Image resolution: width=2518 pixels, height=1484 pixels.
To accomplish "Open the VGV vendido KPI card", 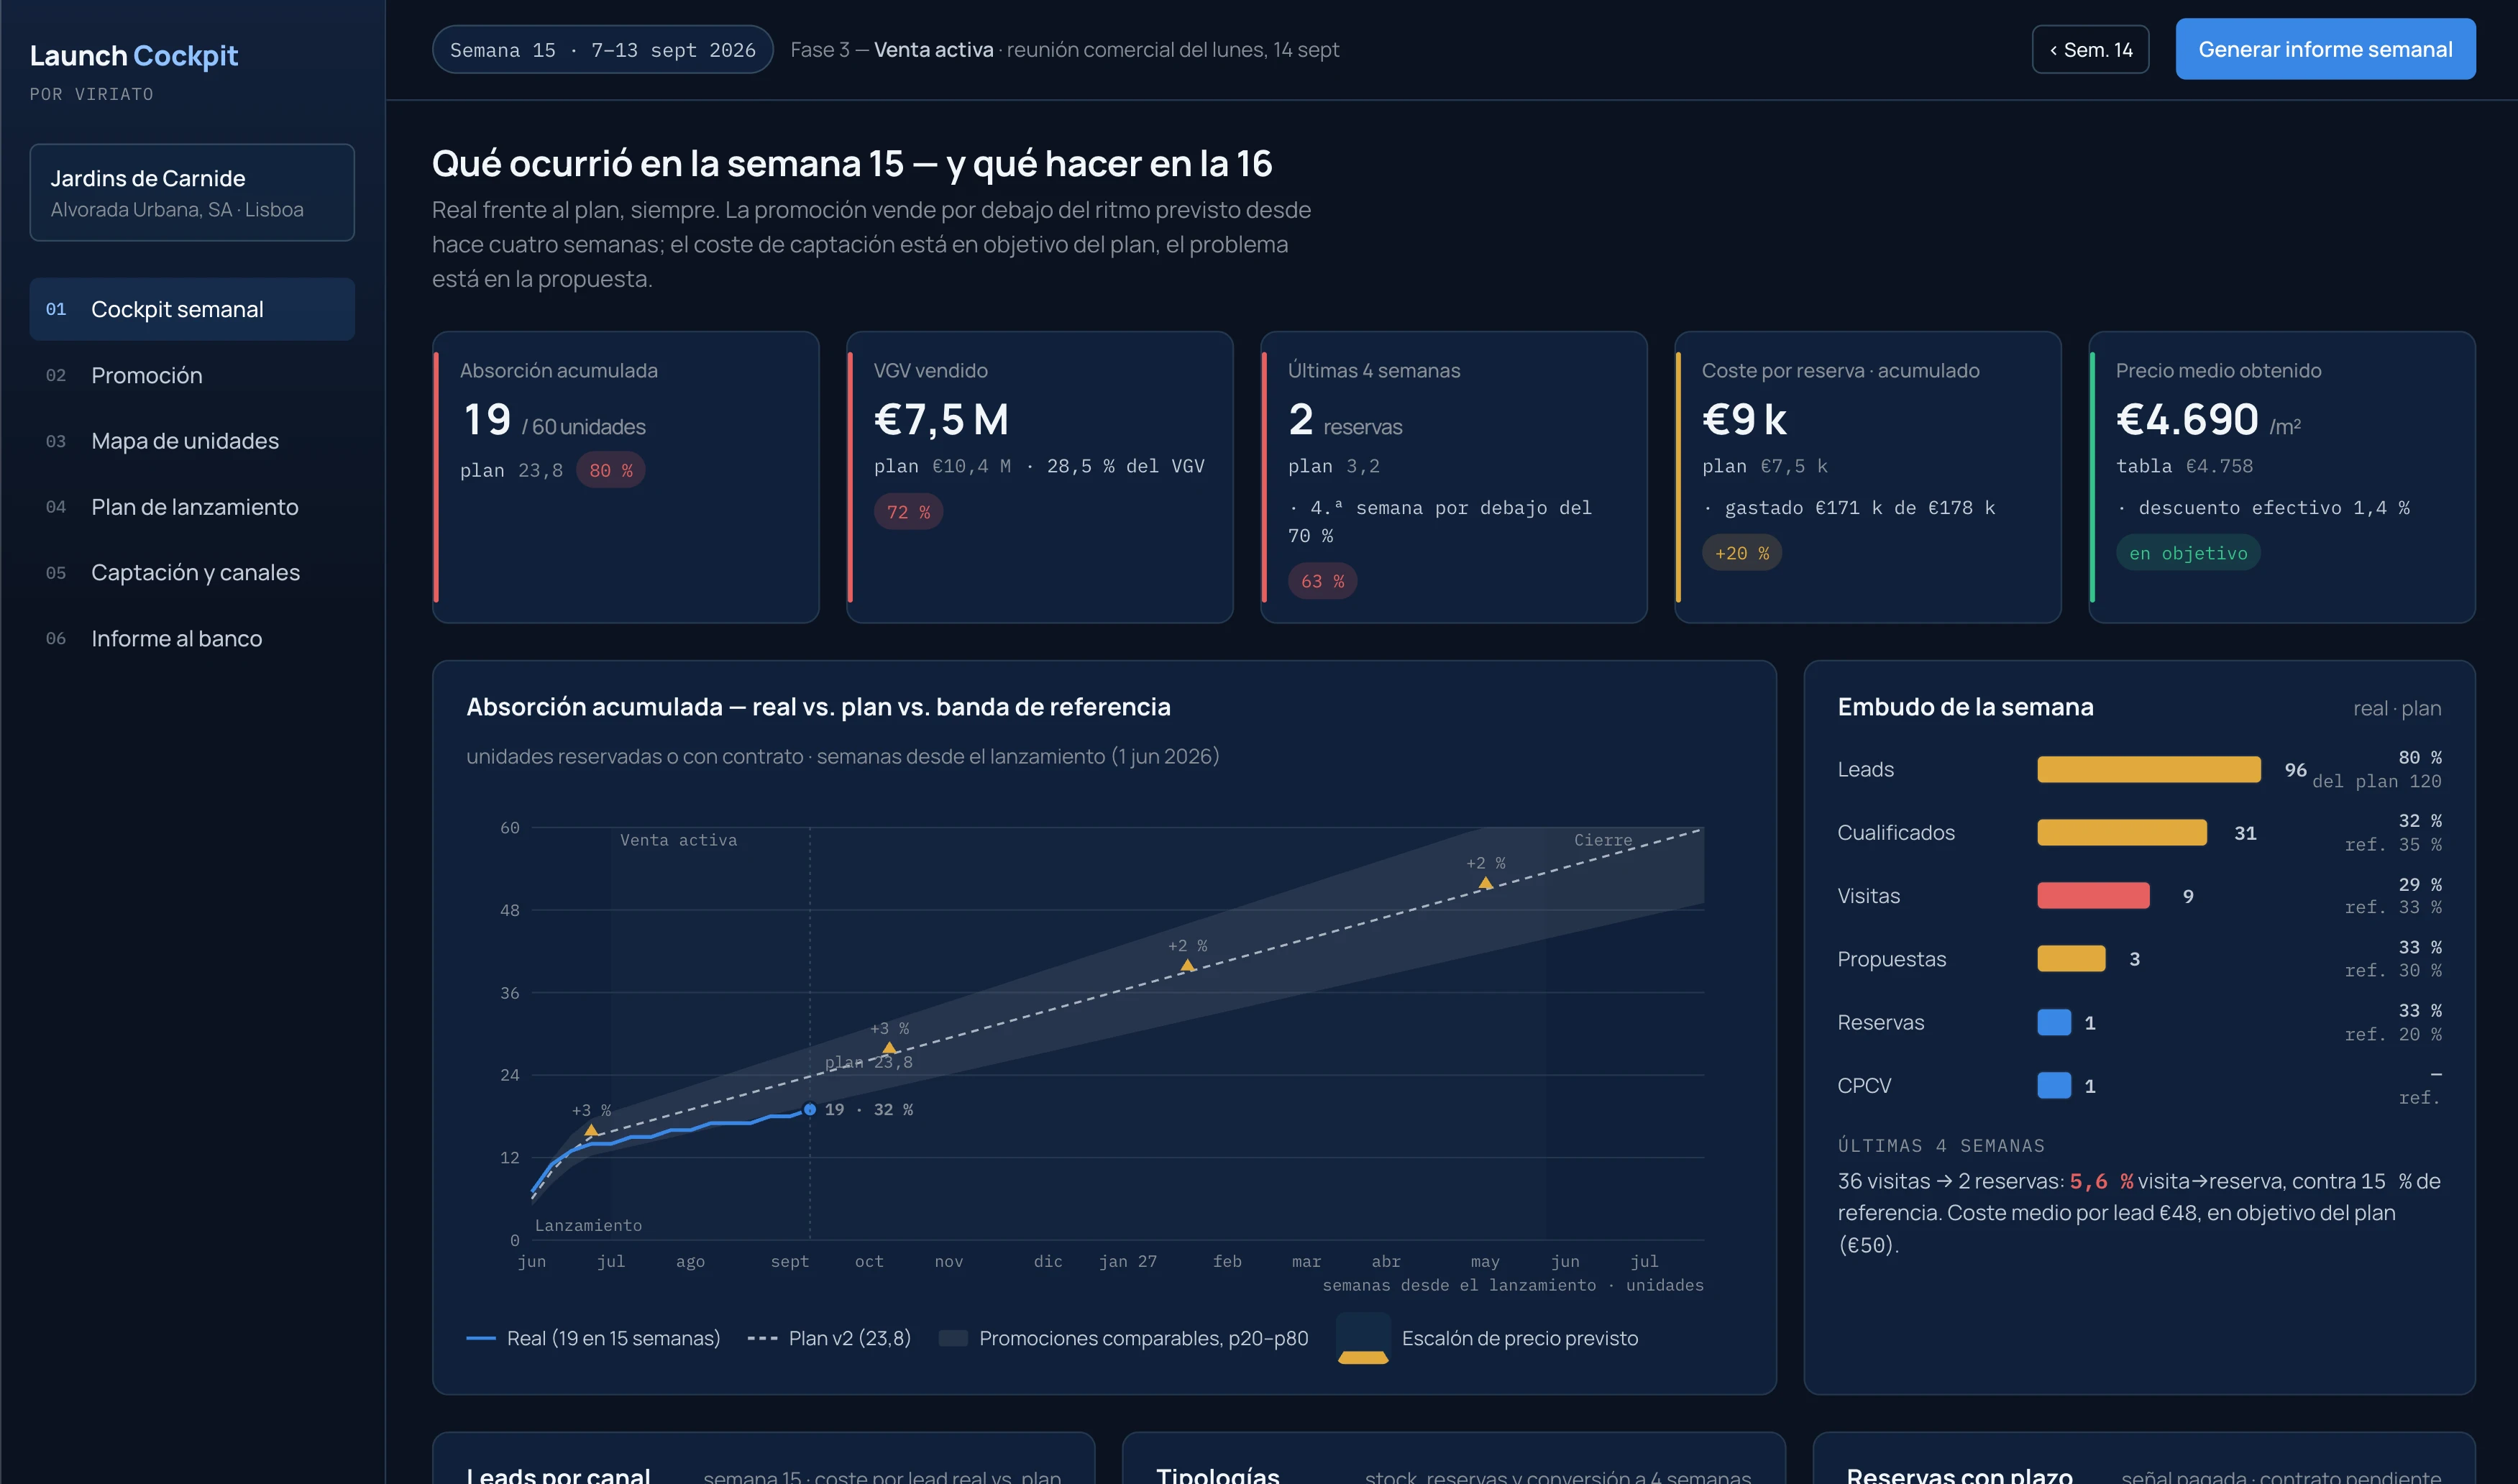I will 1040,477.
